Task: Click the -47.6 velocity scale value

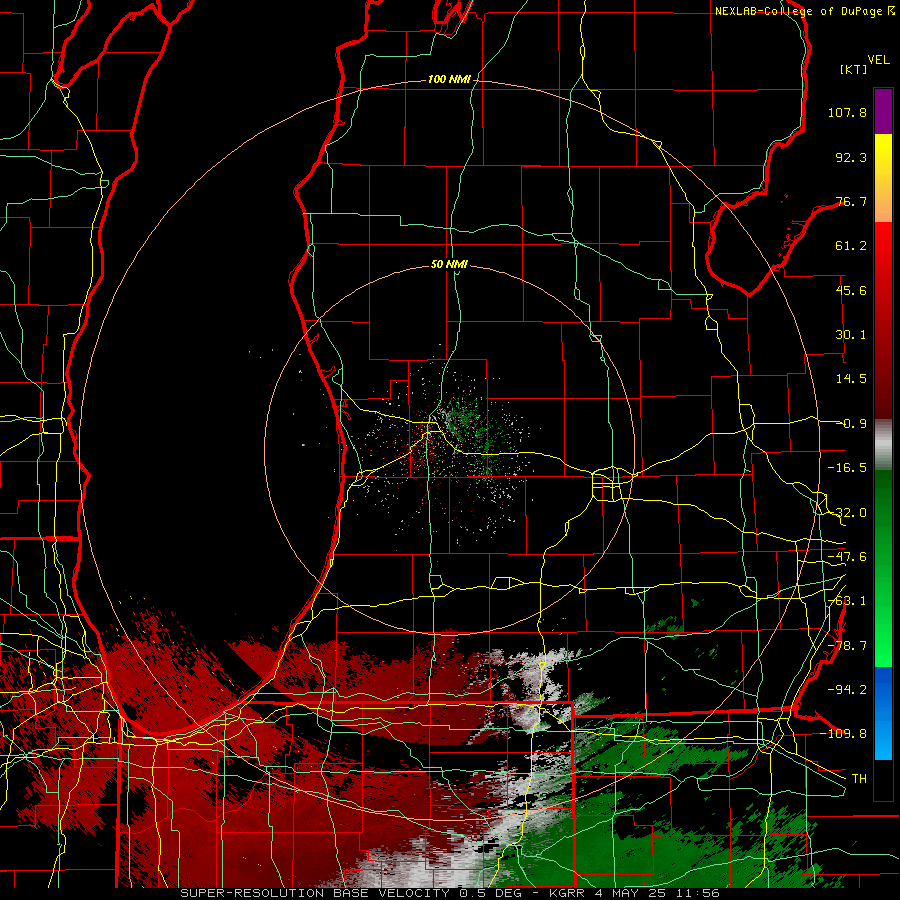Action: [x=847, y=557]
